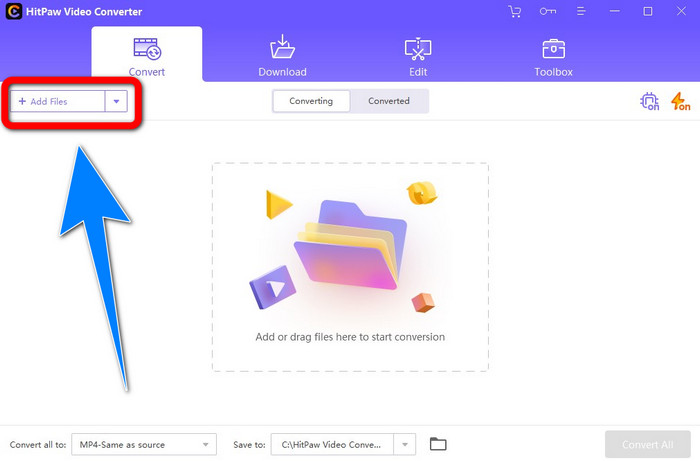Screen dimensions: 700x461
Task: Select the Converted sub-tab
Action: click(389, 101)
